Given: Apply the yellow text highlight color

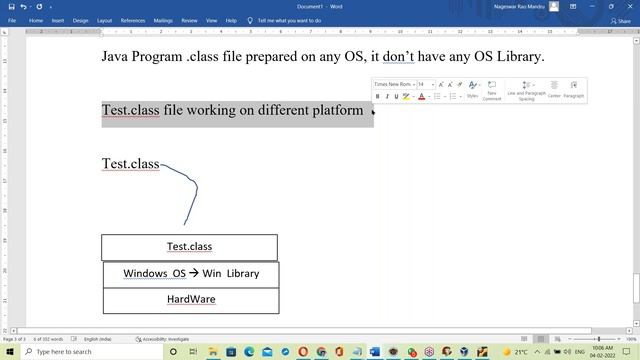Looking at the screenshot, I should 406,96.
